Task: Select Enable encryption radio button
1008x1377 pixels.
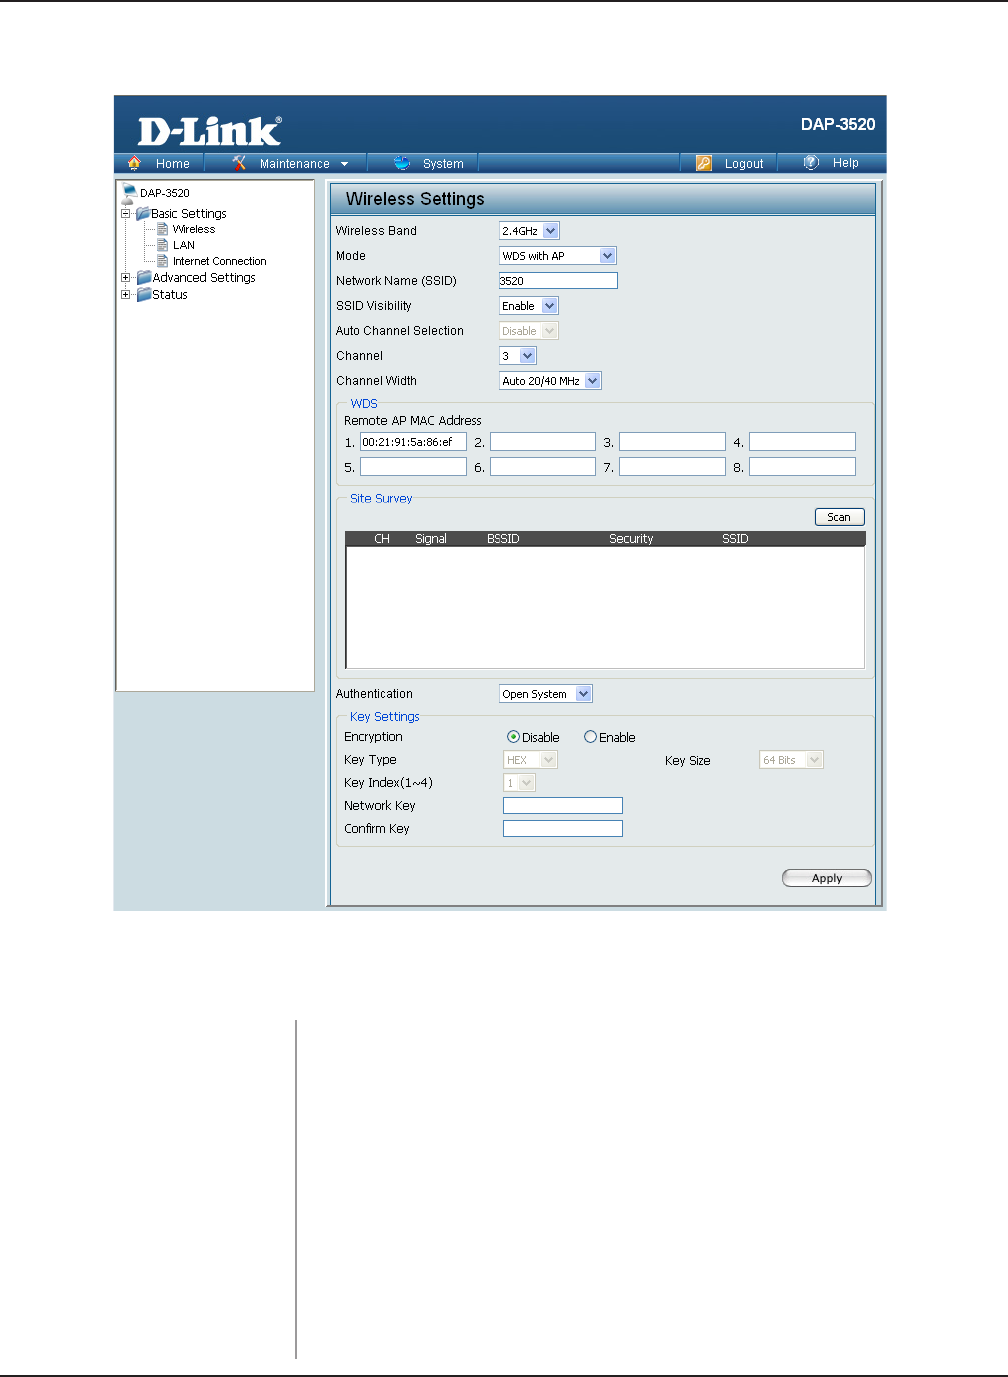Action: click(590, 737)
